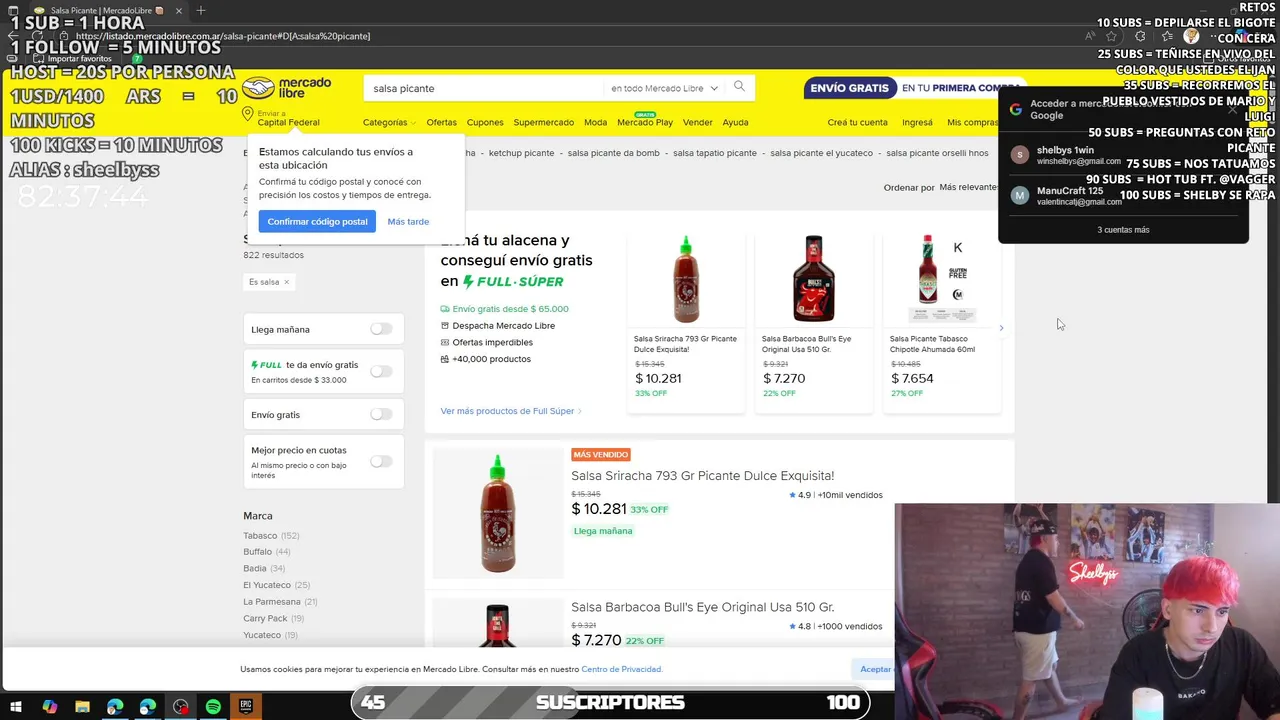
Task: Open 'en todo Mercado Libre' search scope dropdown
Action: click(x=664, y=88)
